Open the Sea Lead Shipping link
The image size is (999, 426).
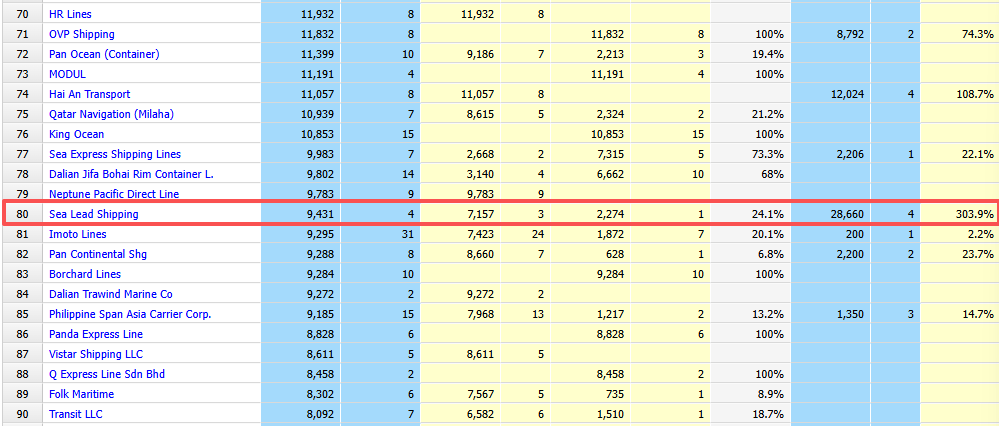point(93,215)
